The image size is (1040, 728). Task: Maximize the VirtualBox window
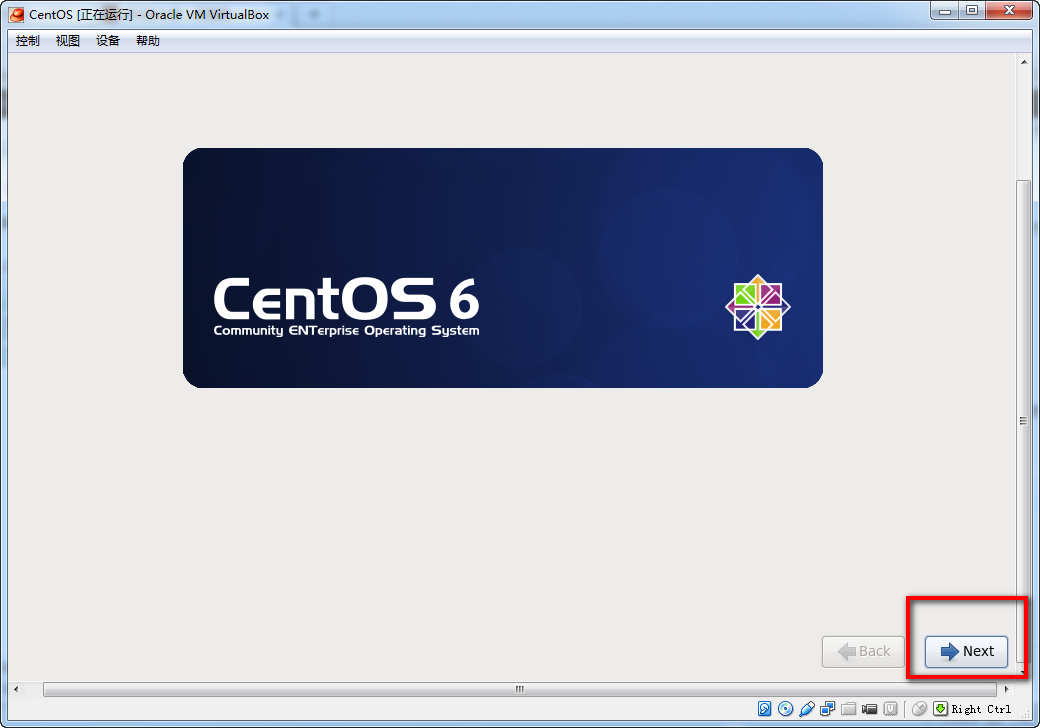point(972,11)
